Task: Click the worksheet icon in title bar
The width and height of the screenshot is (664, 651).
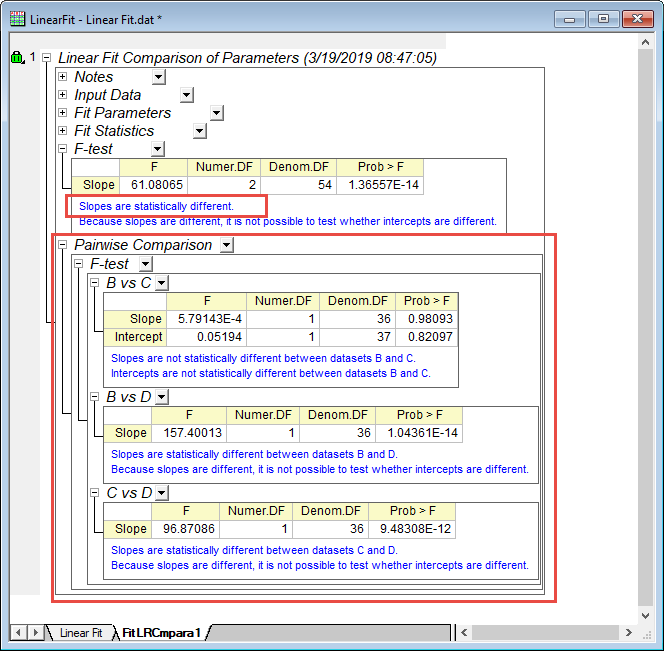Action: (18, 19)
